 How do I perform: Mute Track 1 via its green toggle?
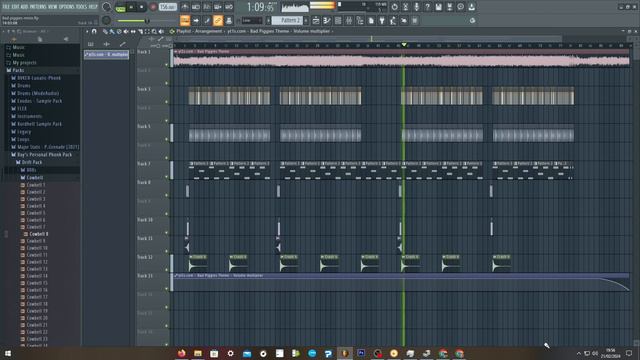(167, 64)
